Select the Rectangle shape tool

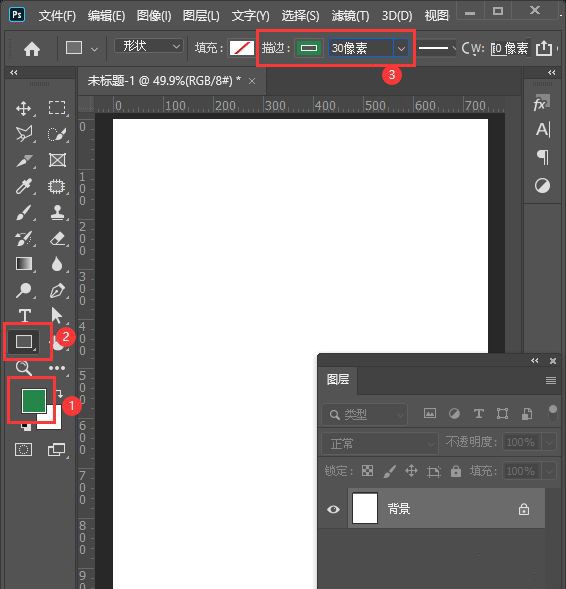pyautogui.click(x=24, y=341)
